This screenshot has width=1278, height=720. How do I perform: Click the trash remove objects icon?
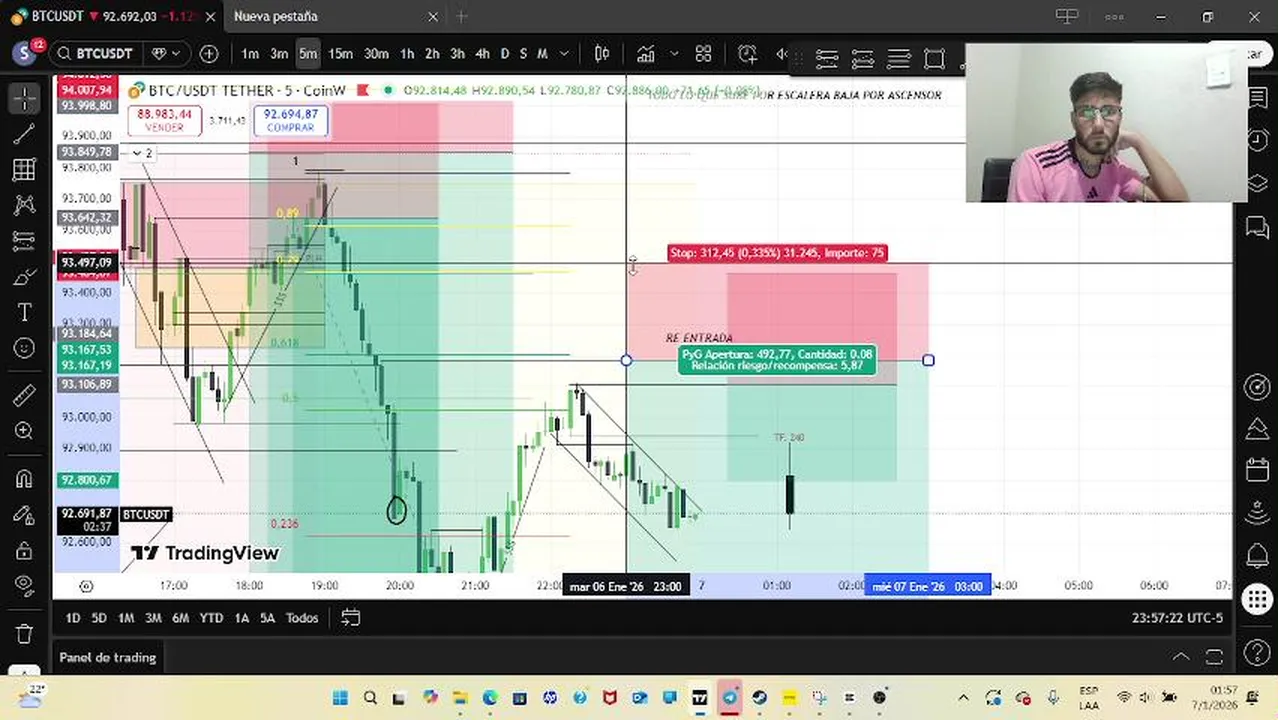[24, 633]
